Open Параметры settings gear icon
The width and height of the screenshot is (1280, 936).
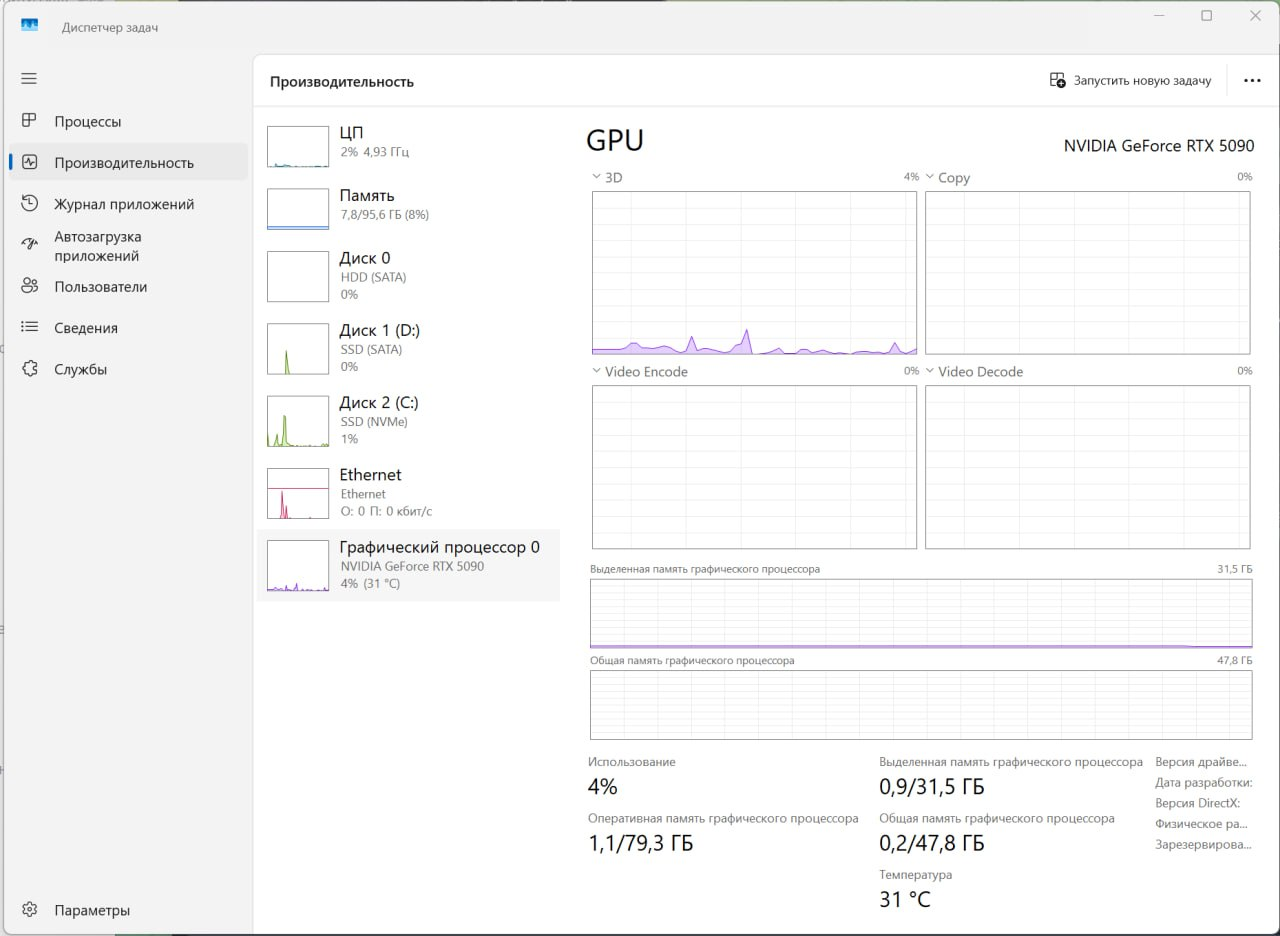[x=29, y=910]
